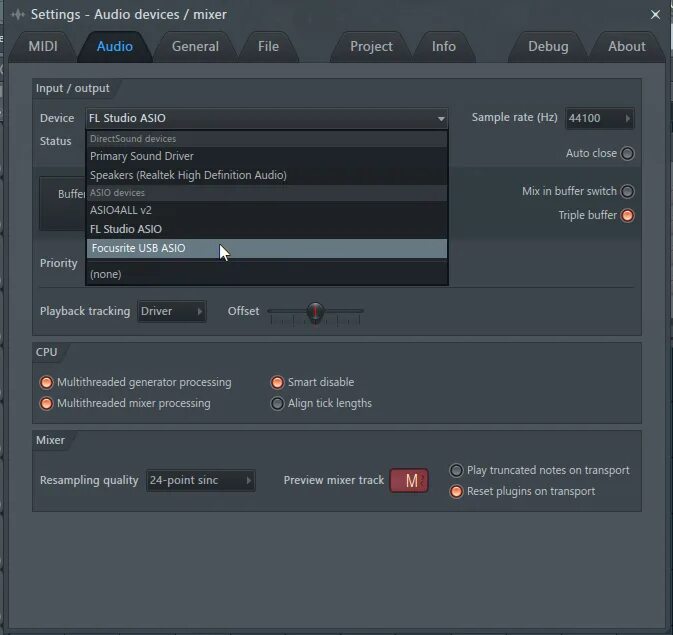Go to the Project tab
The width and height of the screenshot is (673, 635).
371,46
